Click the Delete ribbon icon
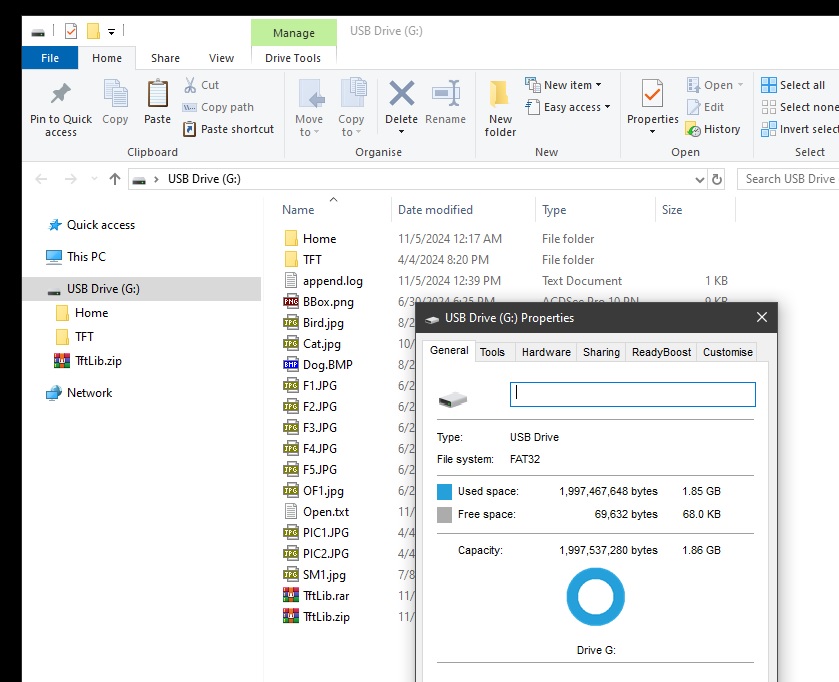Viewport: 839px width, 682px height. tap(401, 95)
